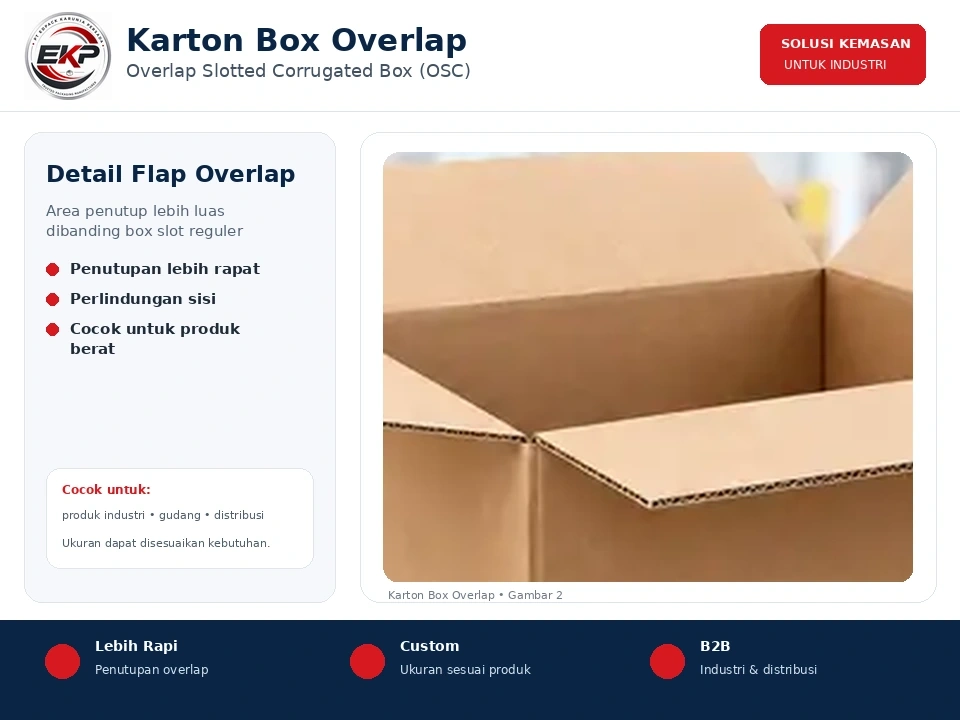Click the 'Custom' footer heading
960x720 pixels.
pos(429,646)
